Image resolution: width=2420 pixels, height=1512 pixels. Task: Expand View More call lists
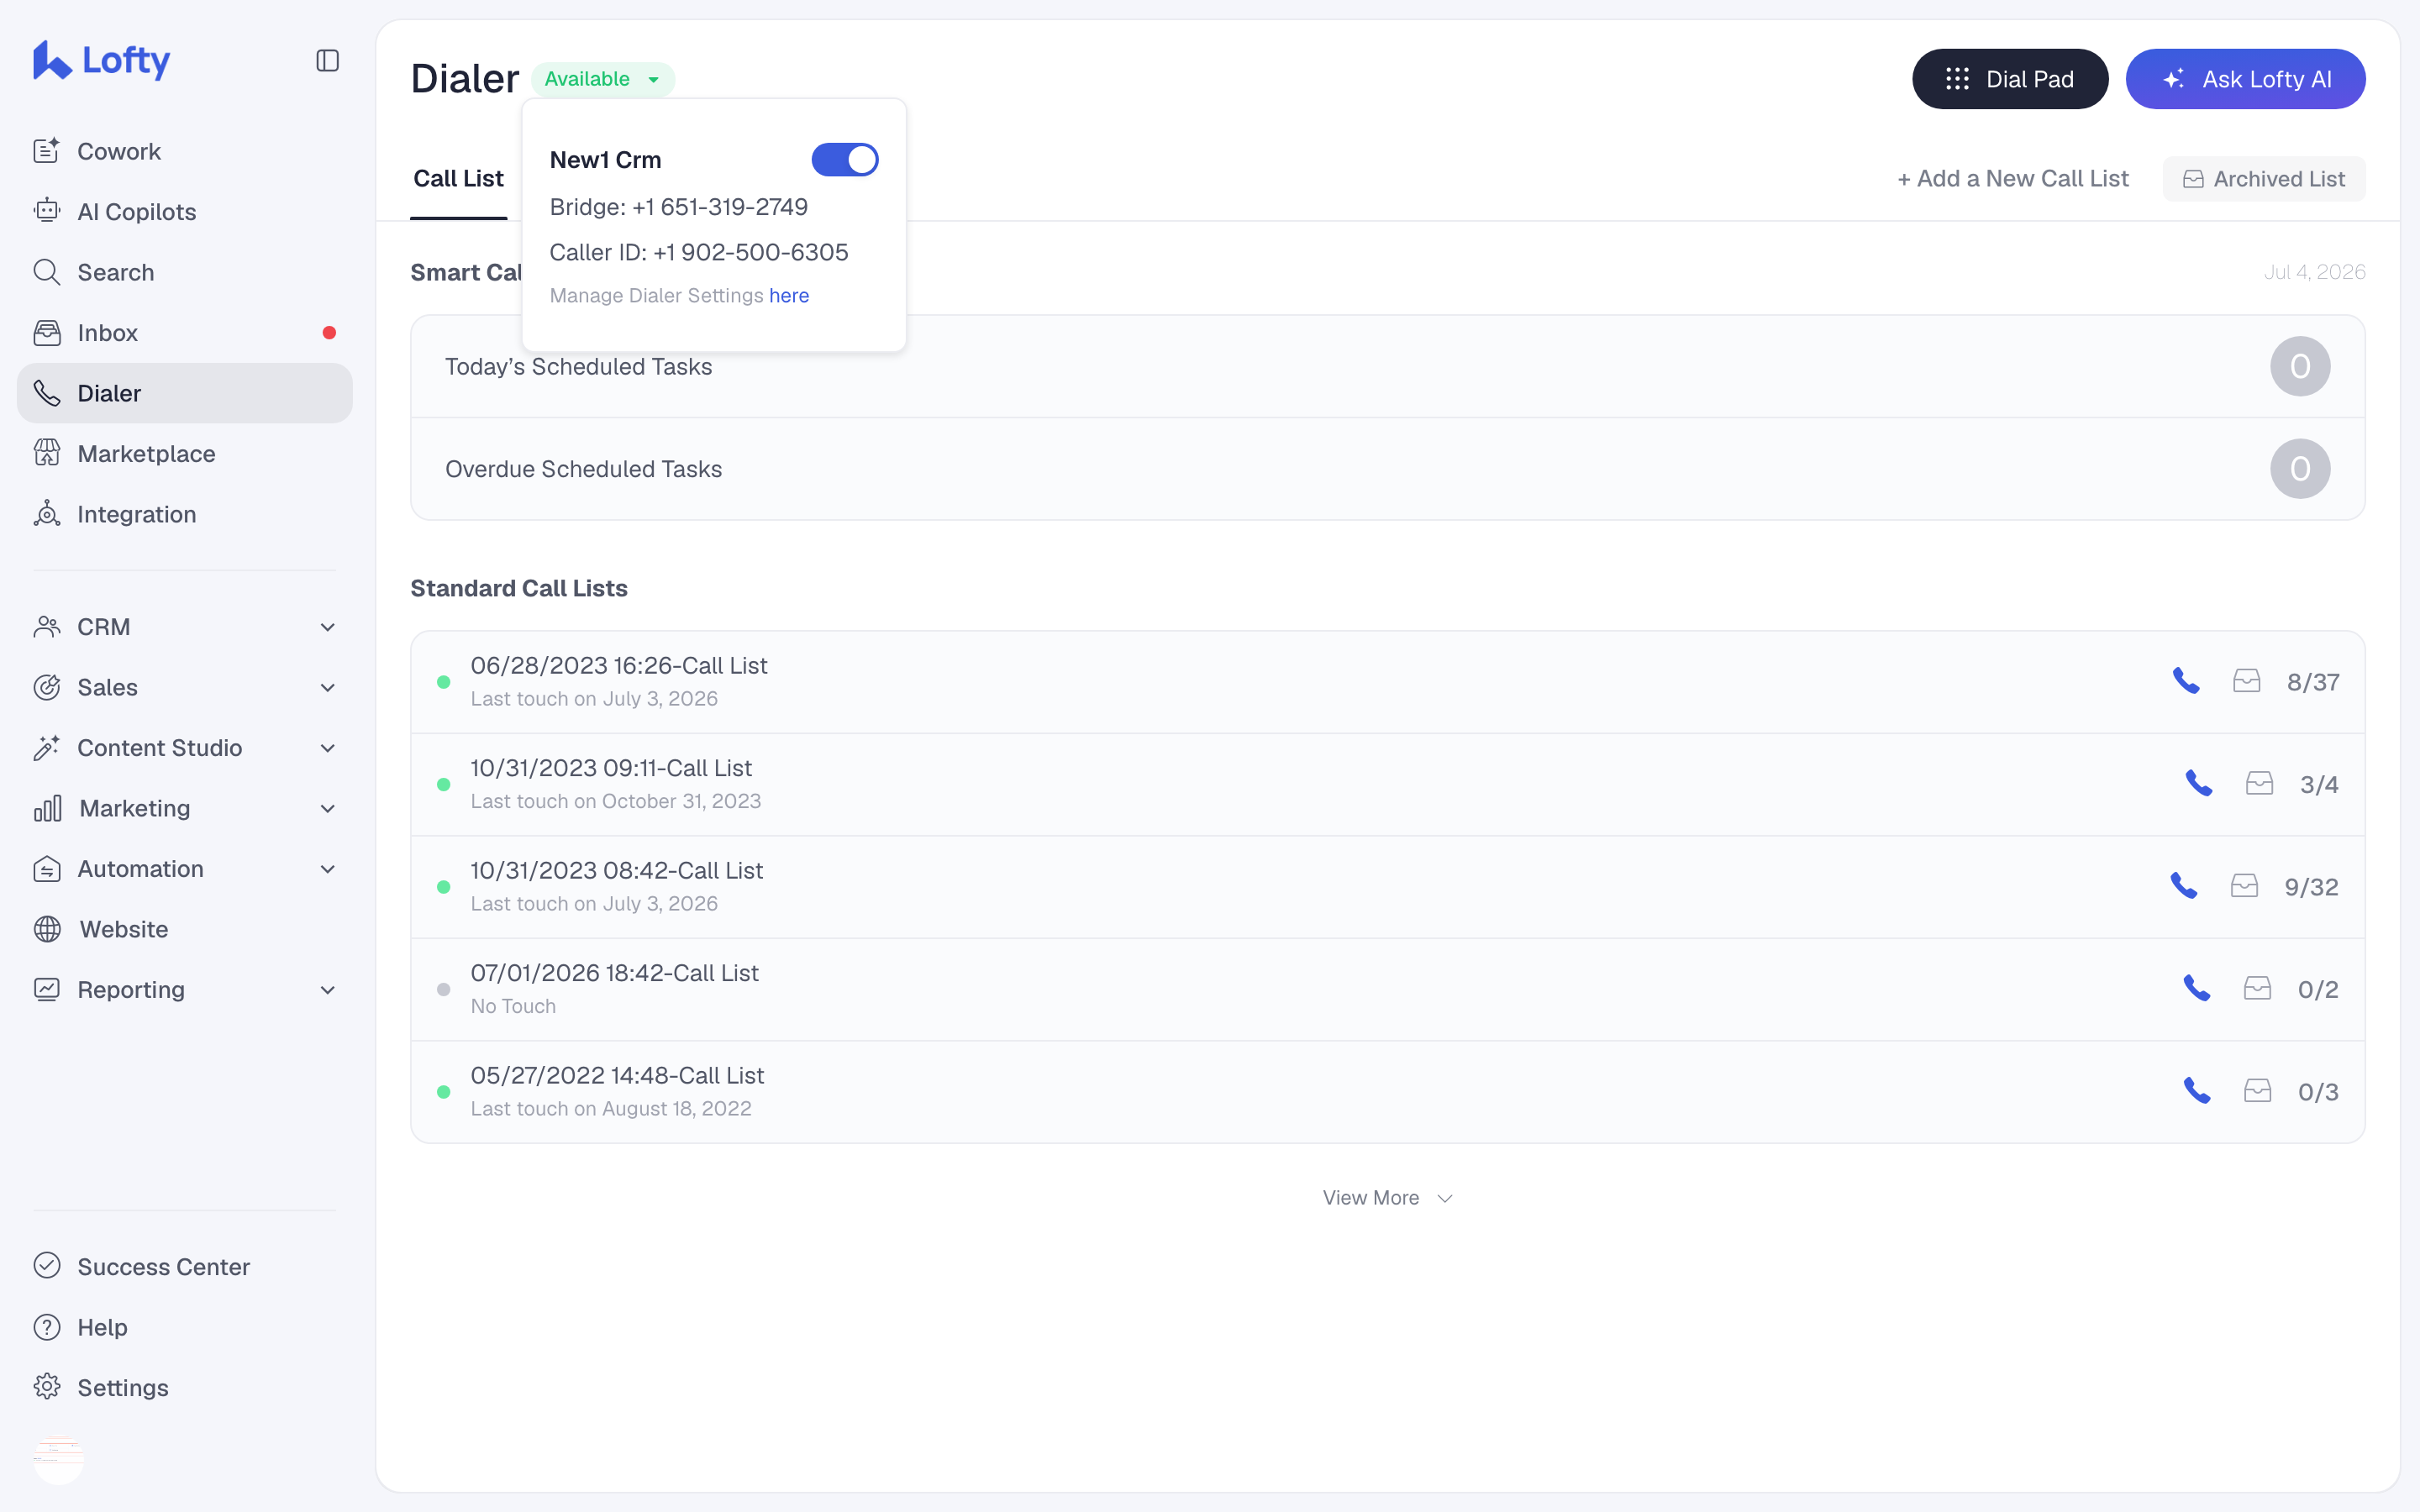pyautogui.click(x=1387, y=1197)
